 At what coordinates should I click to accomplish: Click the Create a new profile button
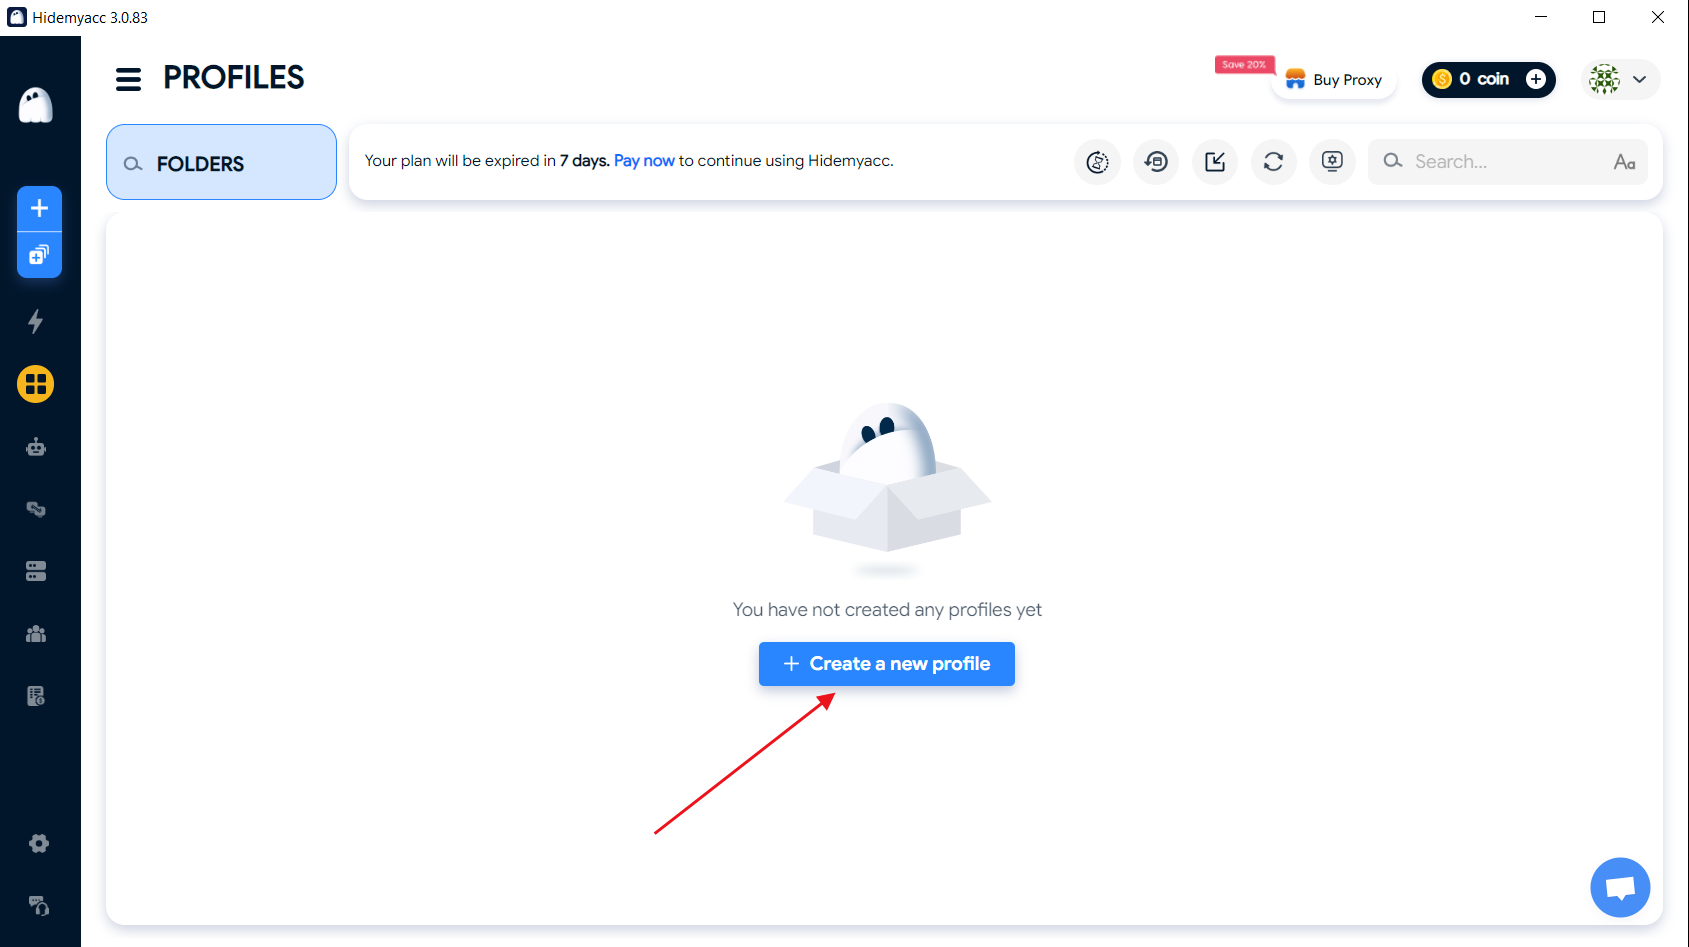(x=886, y=664)
